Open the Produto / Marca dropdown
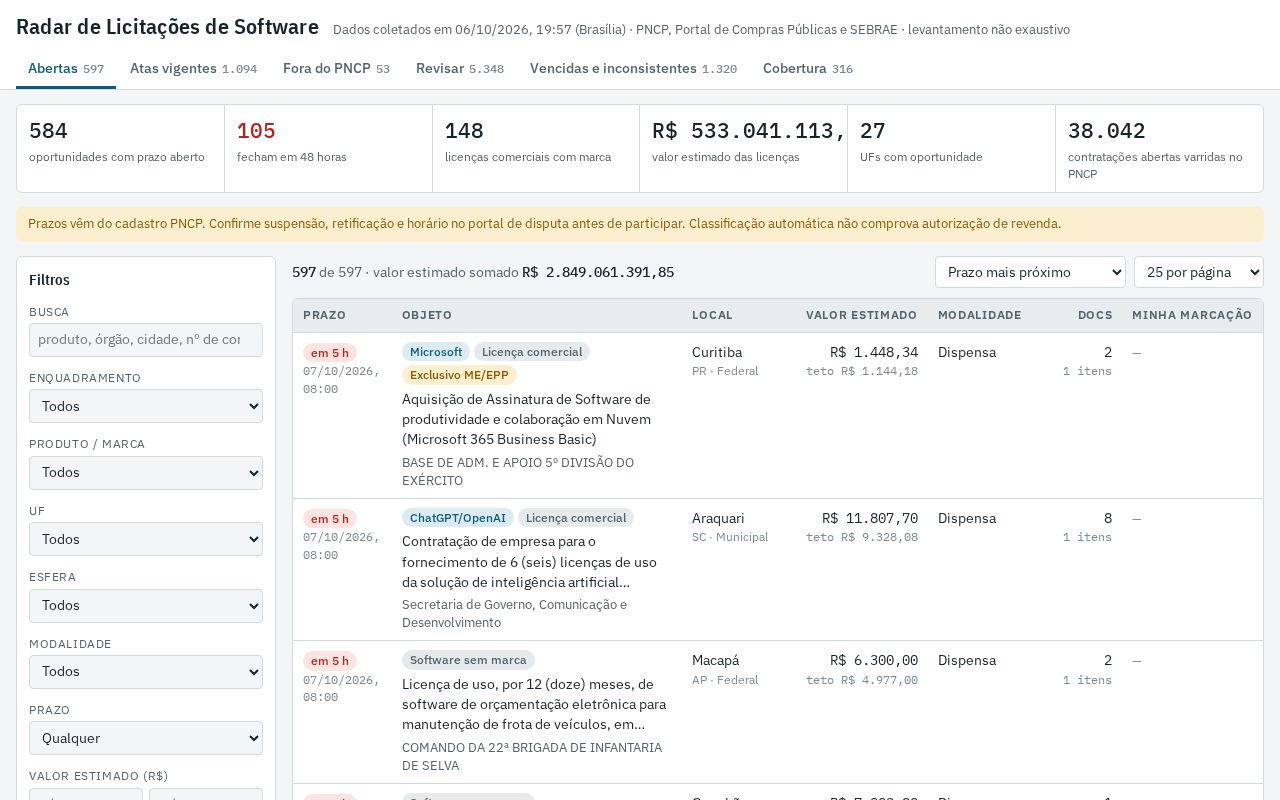This screenshot has width=1280, height=800. (146, 472)
